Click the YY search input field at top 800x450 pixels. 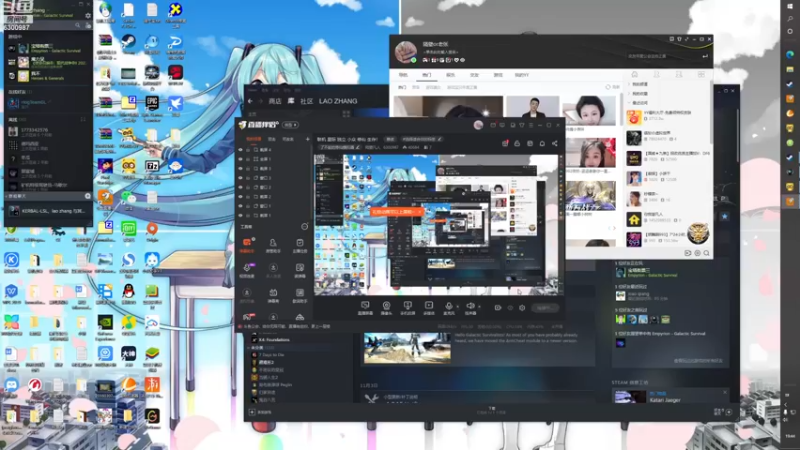point(668,56)
